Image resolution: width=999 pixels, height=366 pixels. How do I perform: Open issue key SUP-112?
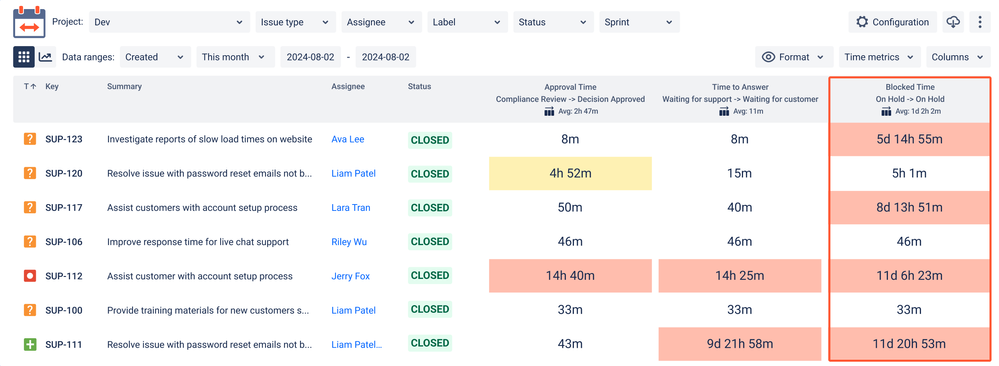click(64, 276)
